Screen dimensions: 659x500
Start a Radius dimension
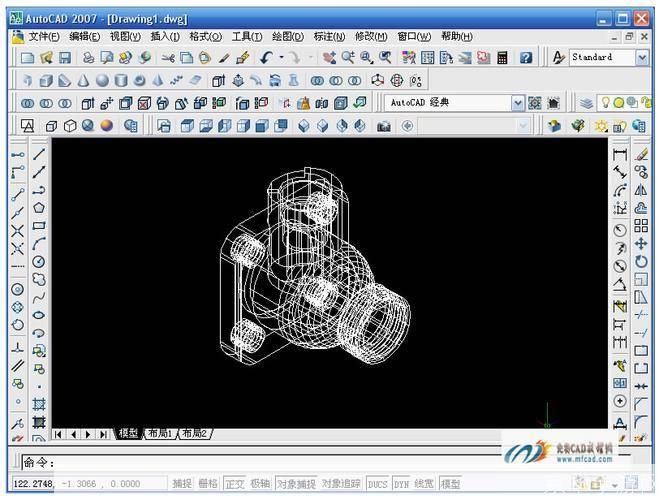[x=620, y=230]
